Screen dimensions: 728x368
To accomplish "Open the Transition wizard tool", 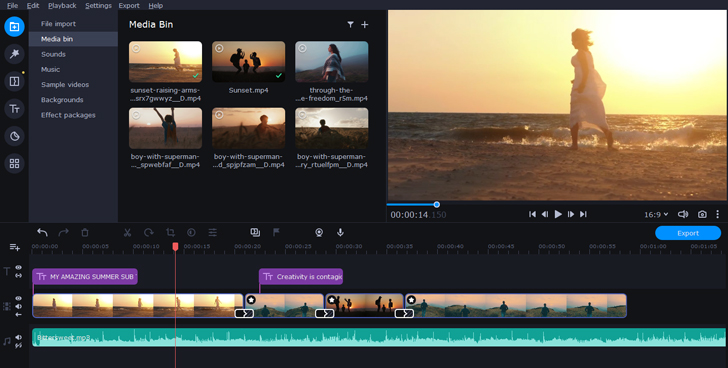I will 255,232.
